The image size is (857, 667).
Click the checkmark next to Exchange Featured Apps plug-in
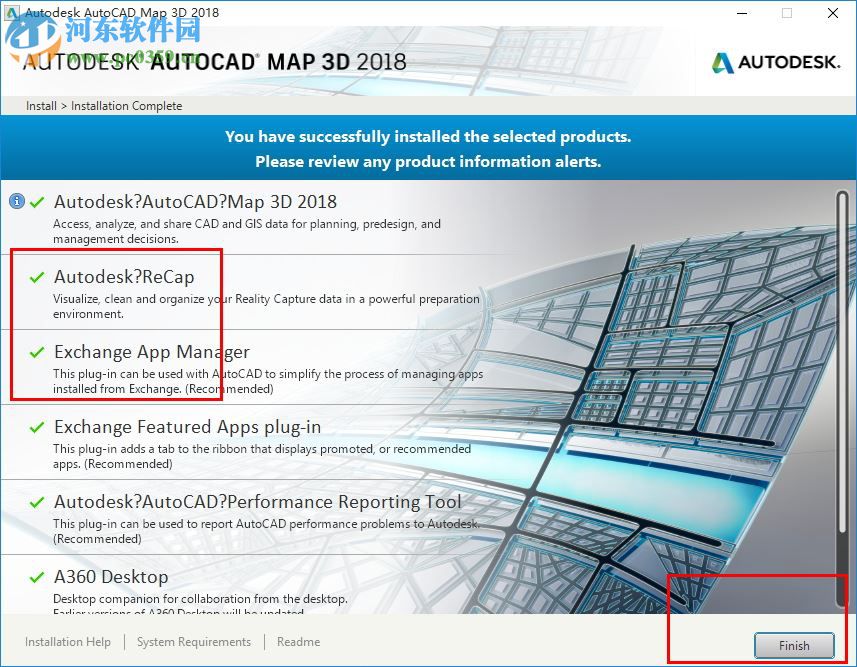(x=39, y=427)
